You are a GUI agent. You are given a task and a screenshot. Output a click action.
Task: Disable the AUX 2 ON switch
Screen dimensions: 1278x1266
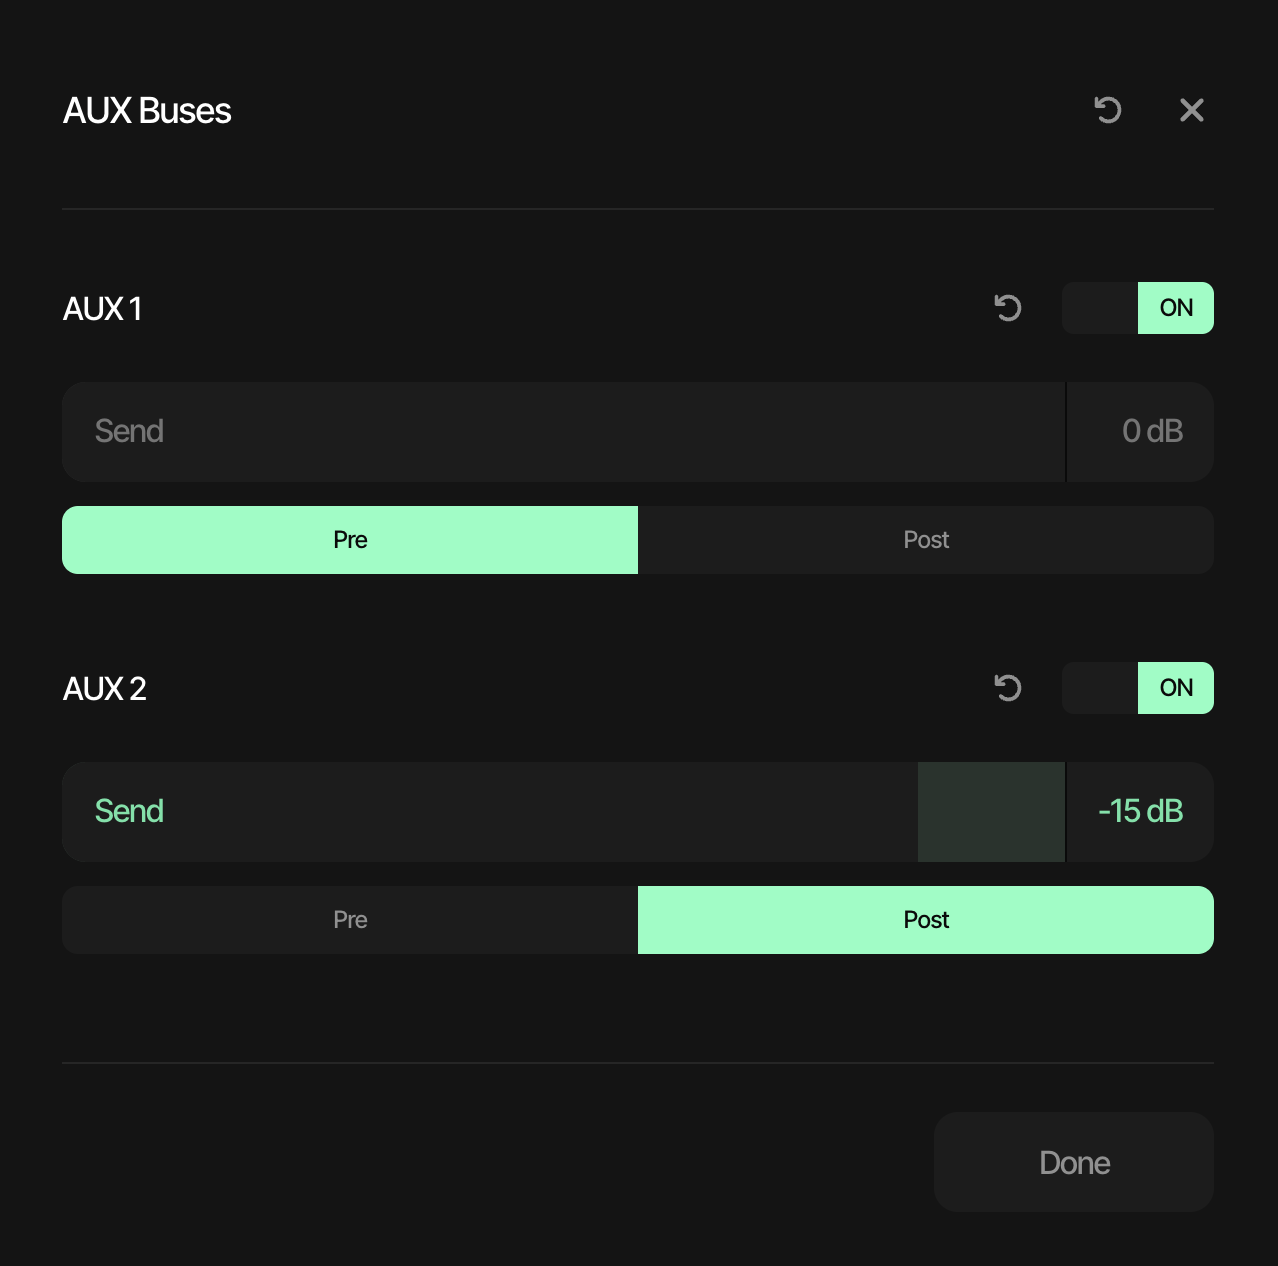coord(1138,688)
